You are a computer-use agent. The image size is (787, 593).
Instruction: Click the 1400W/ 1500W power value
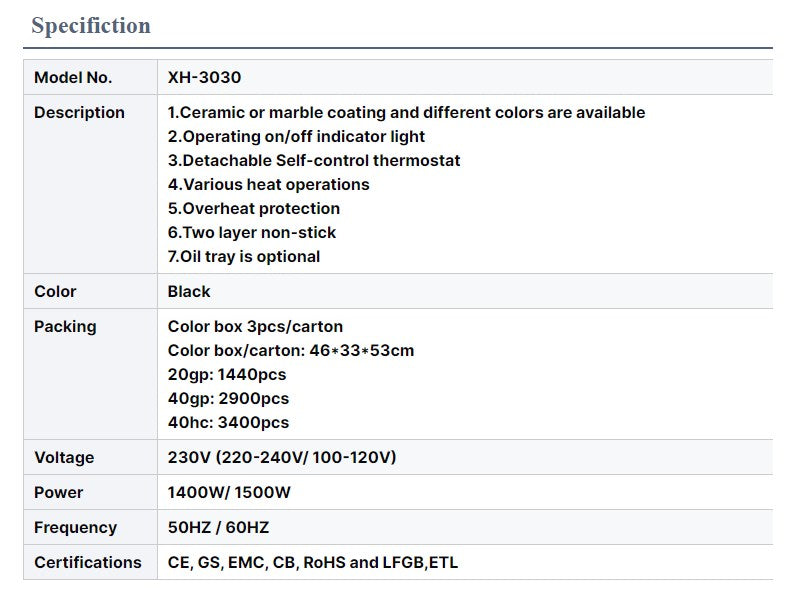click(x=229, y=493)
